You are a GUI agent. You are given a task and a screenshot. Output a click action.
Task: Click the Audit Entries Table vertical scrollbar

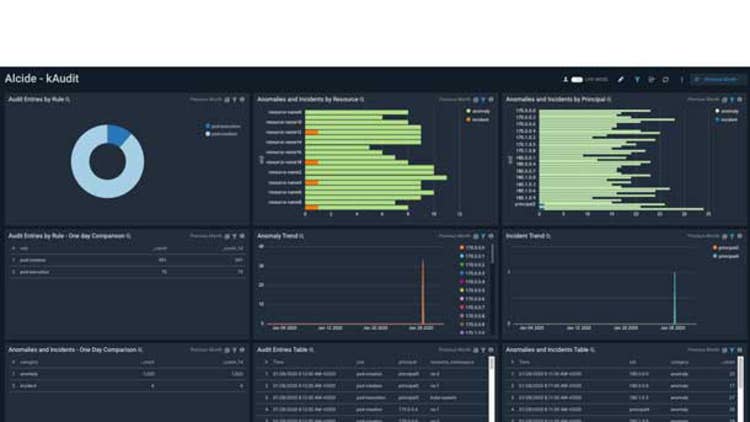492,385
